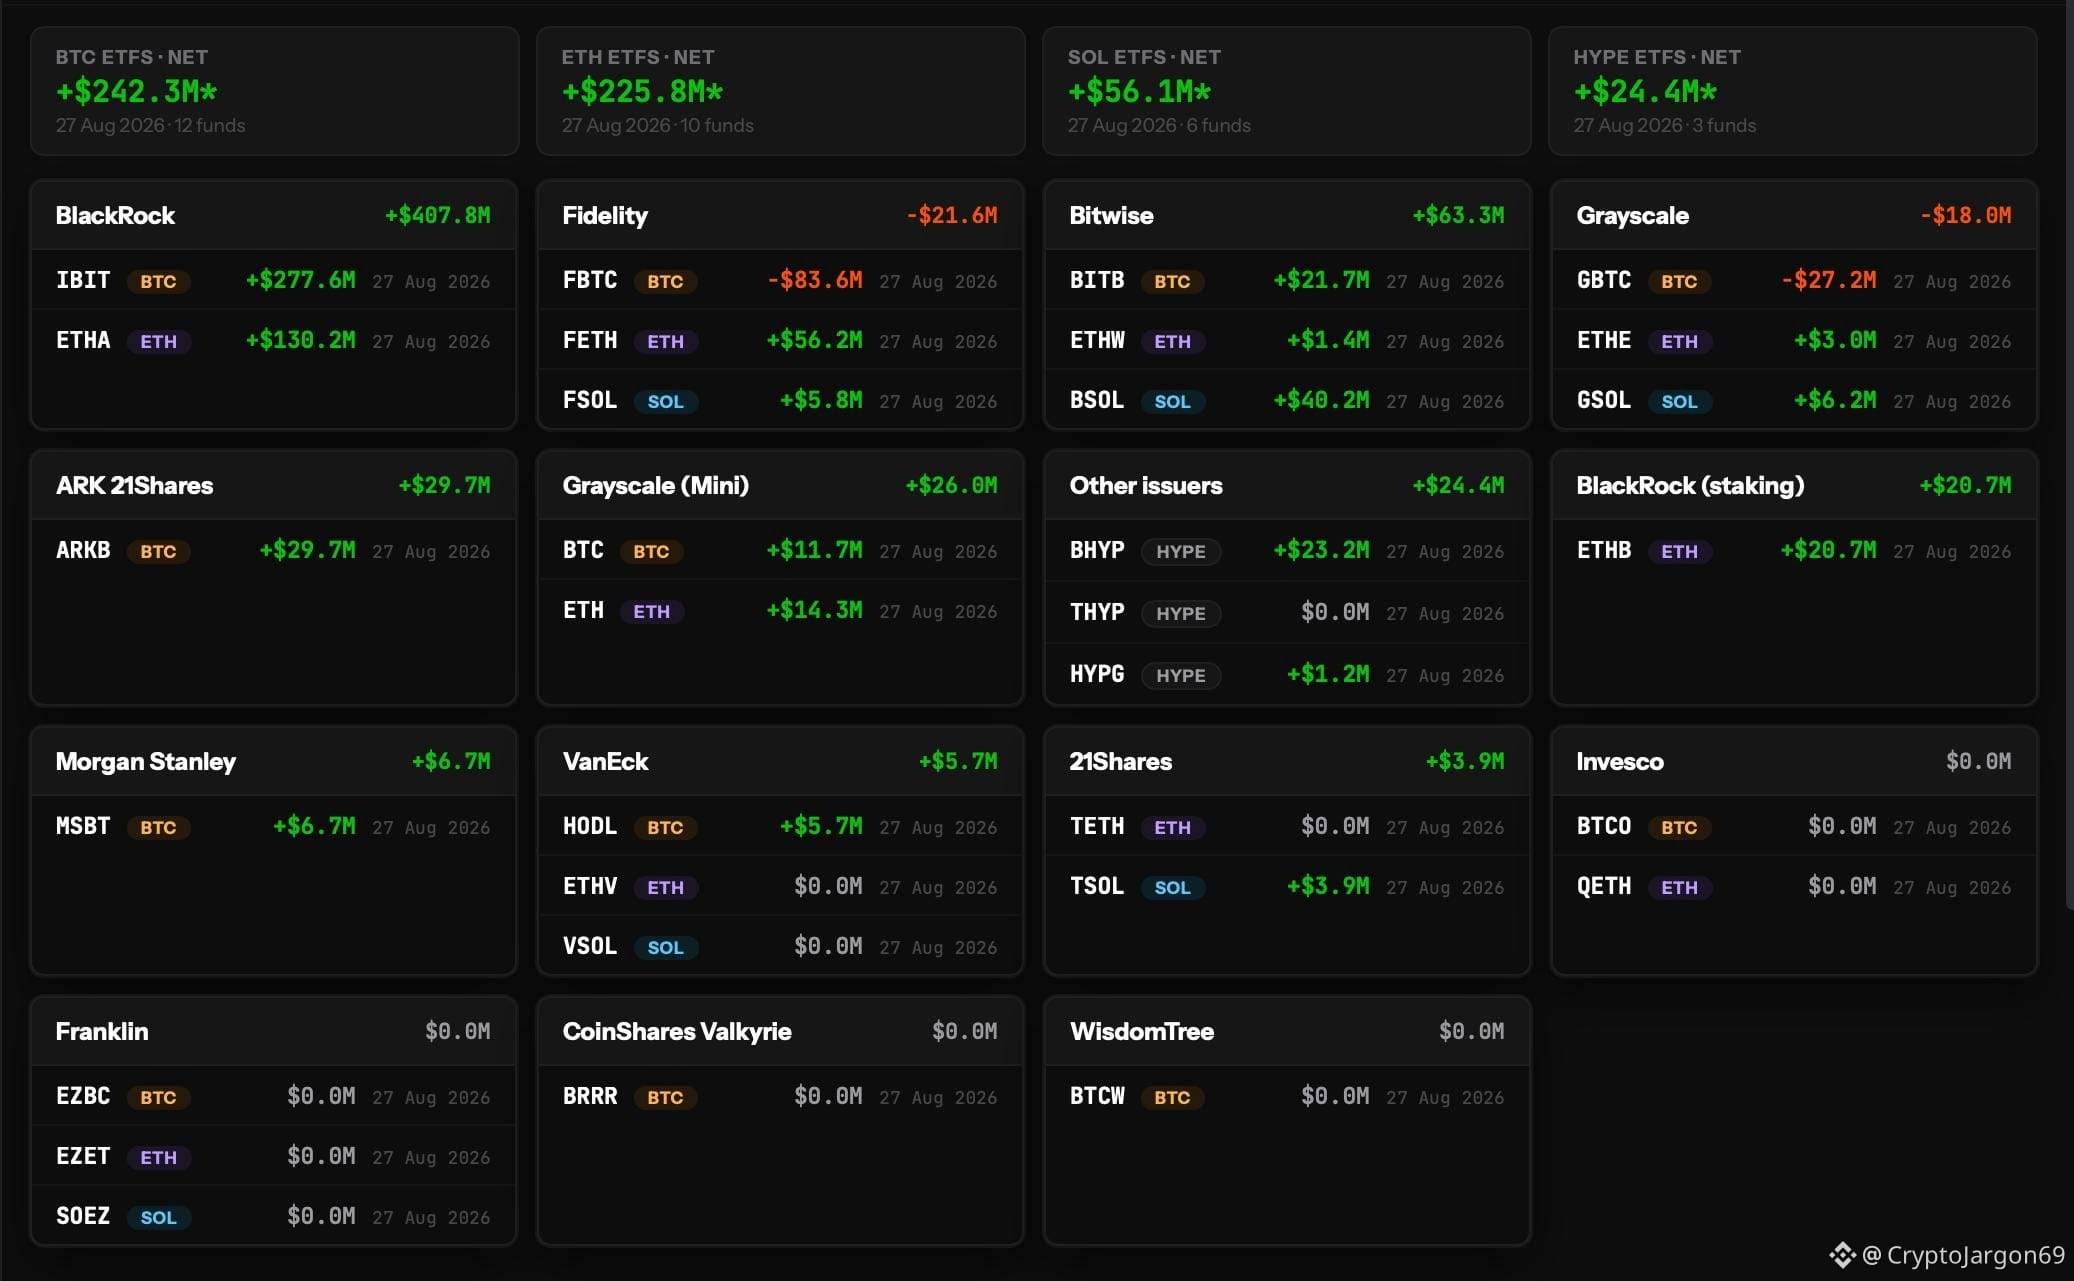
Task: Click the ETH badge next to EZET
Action: pos(158,1157)
